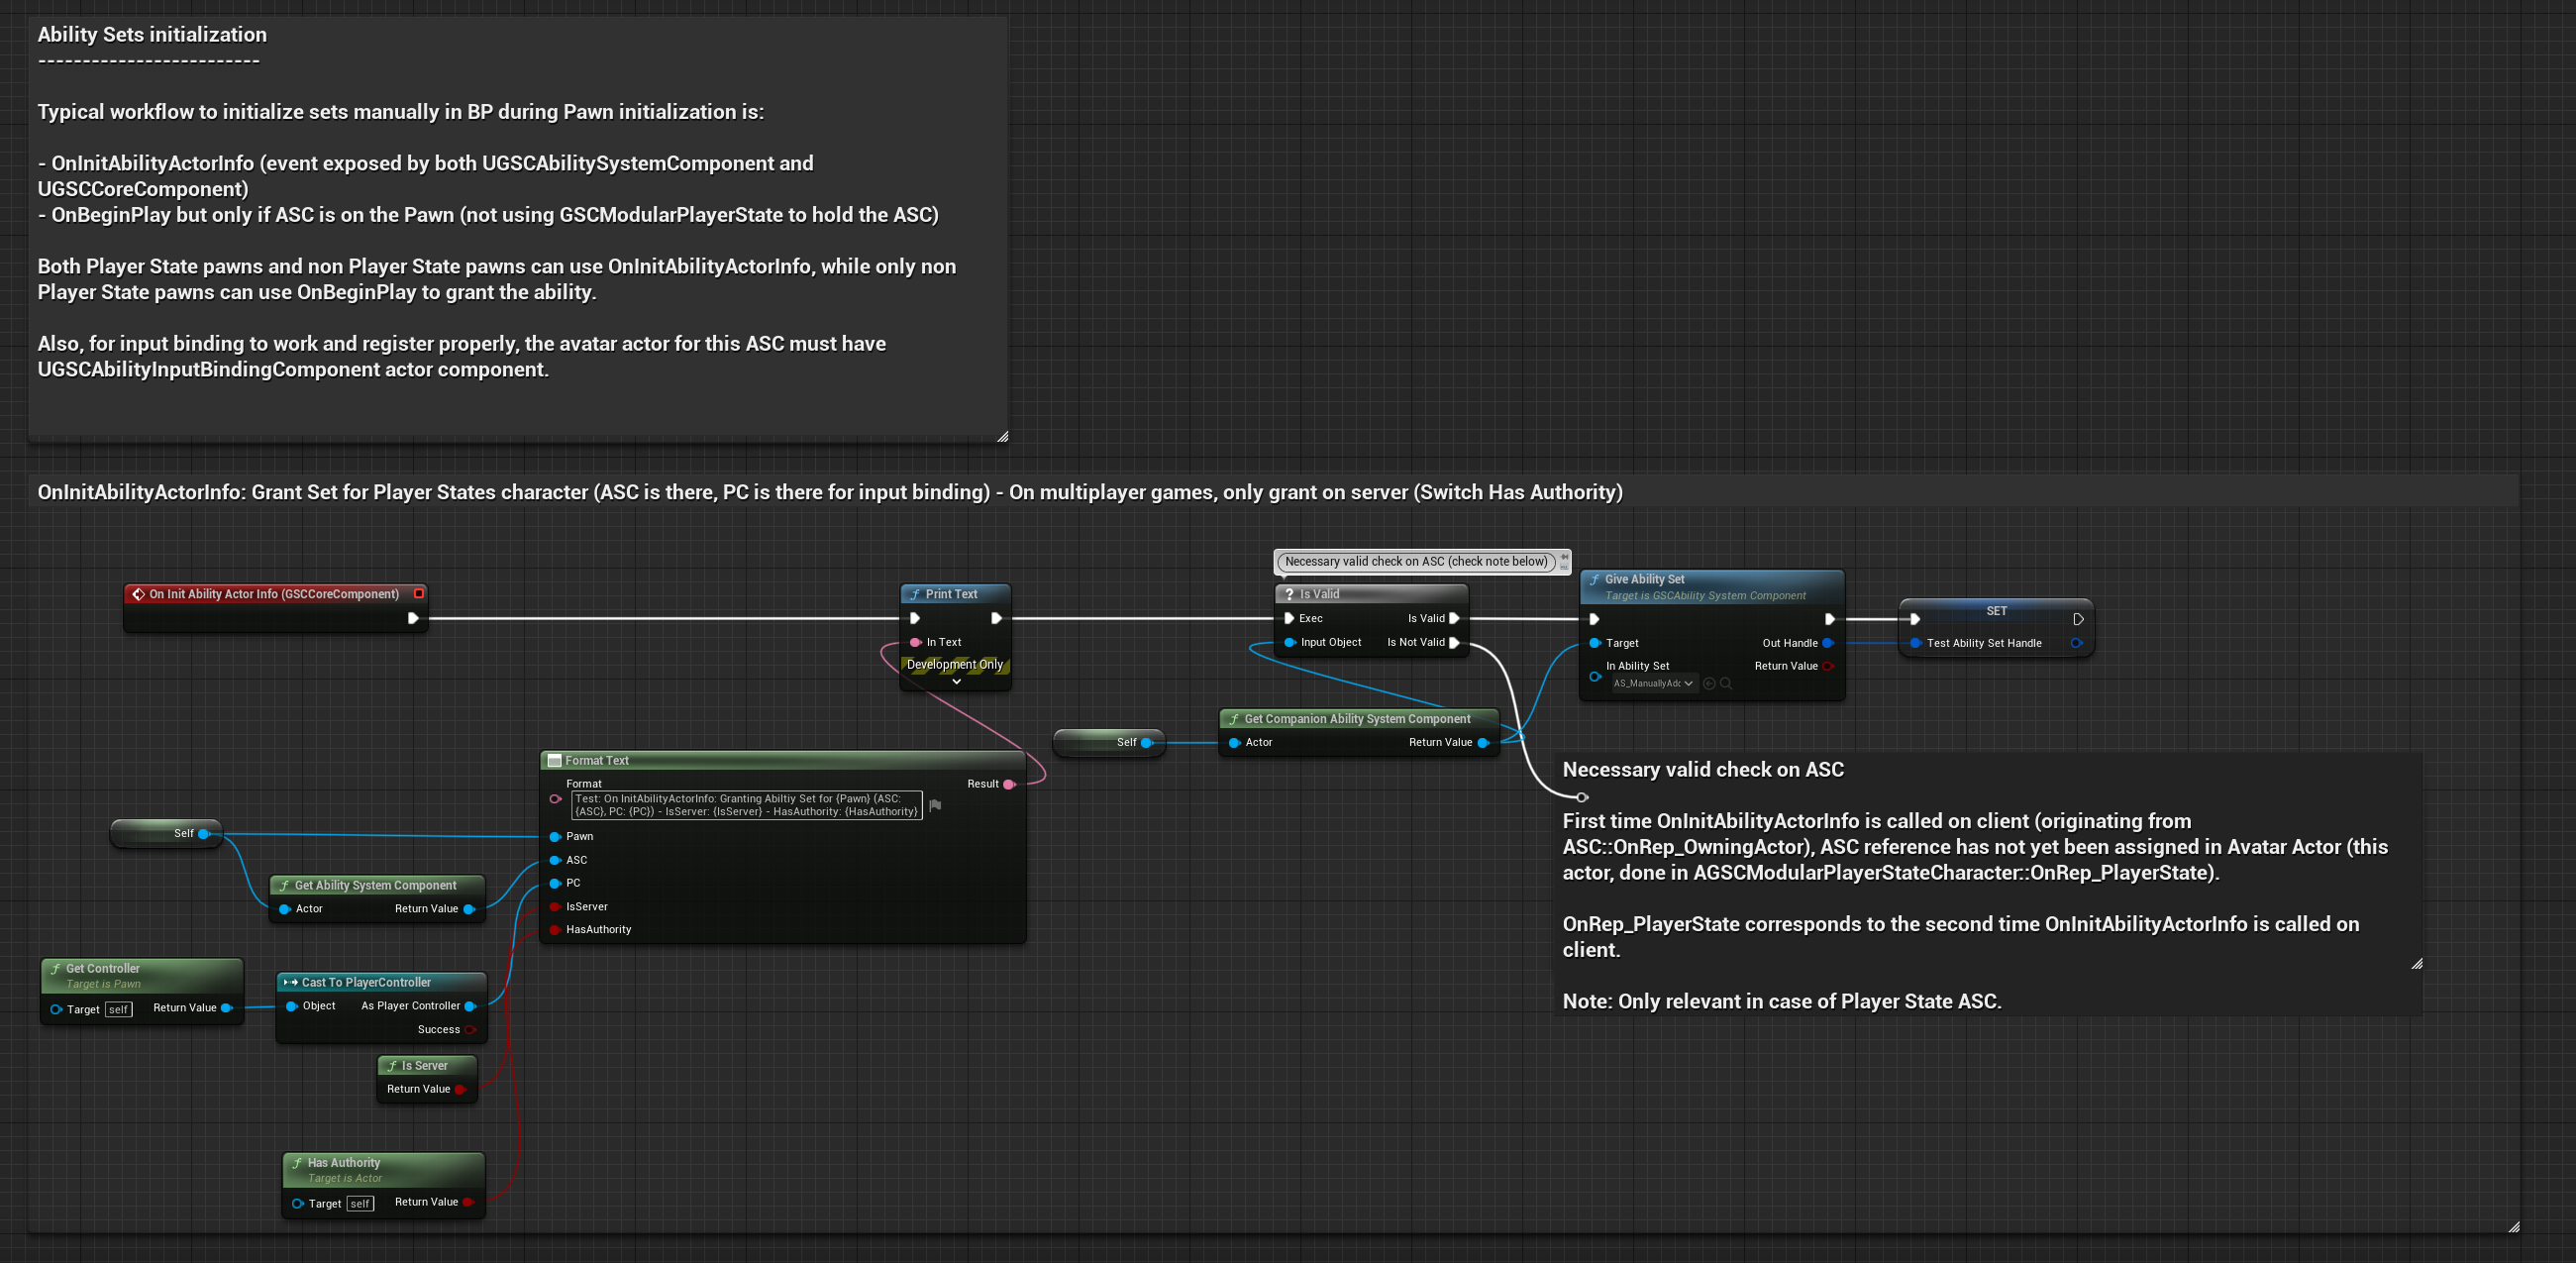Click reroute node on Is Not Valid wire
The width and height of the screenshot is (2576, 1263).
tap(1582, 797)
